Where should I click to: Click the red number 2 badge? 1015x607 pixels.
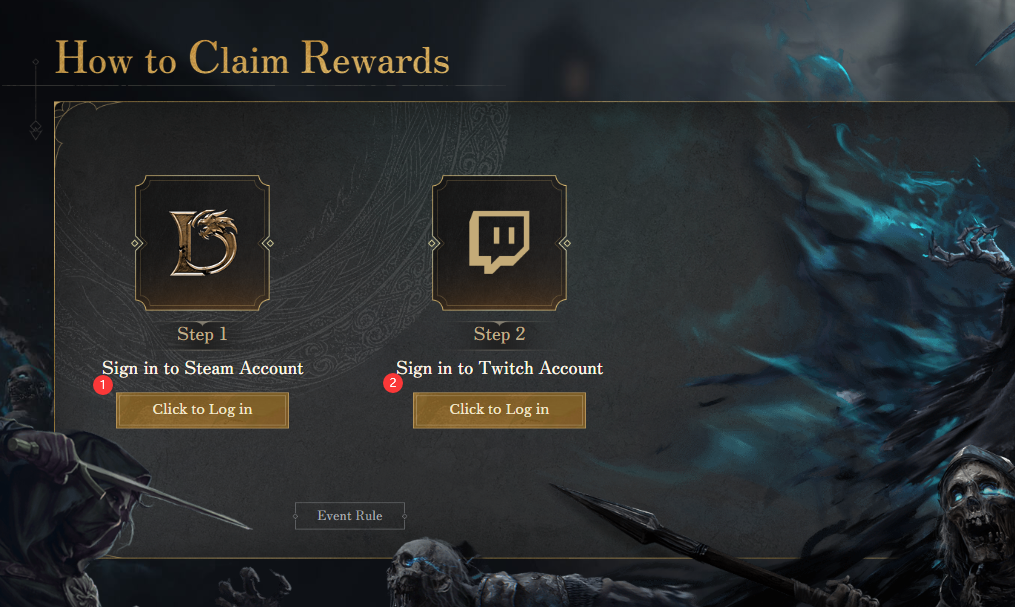click(394, 382)
